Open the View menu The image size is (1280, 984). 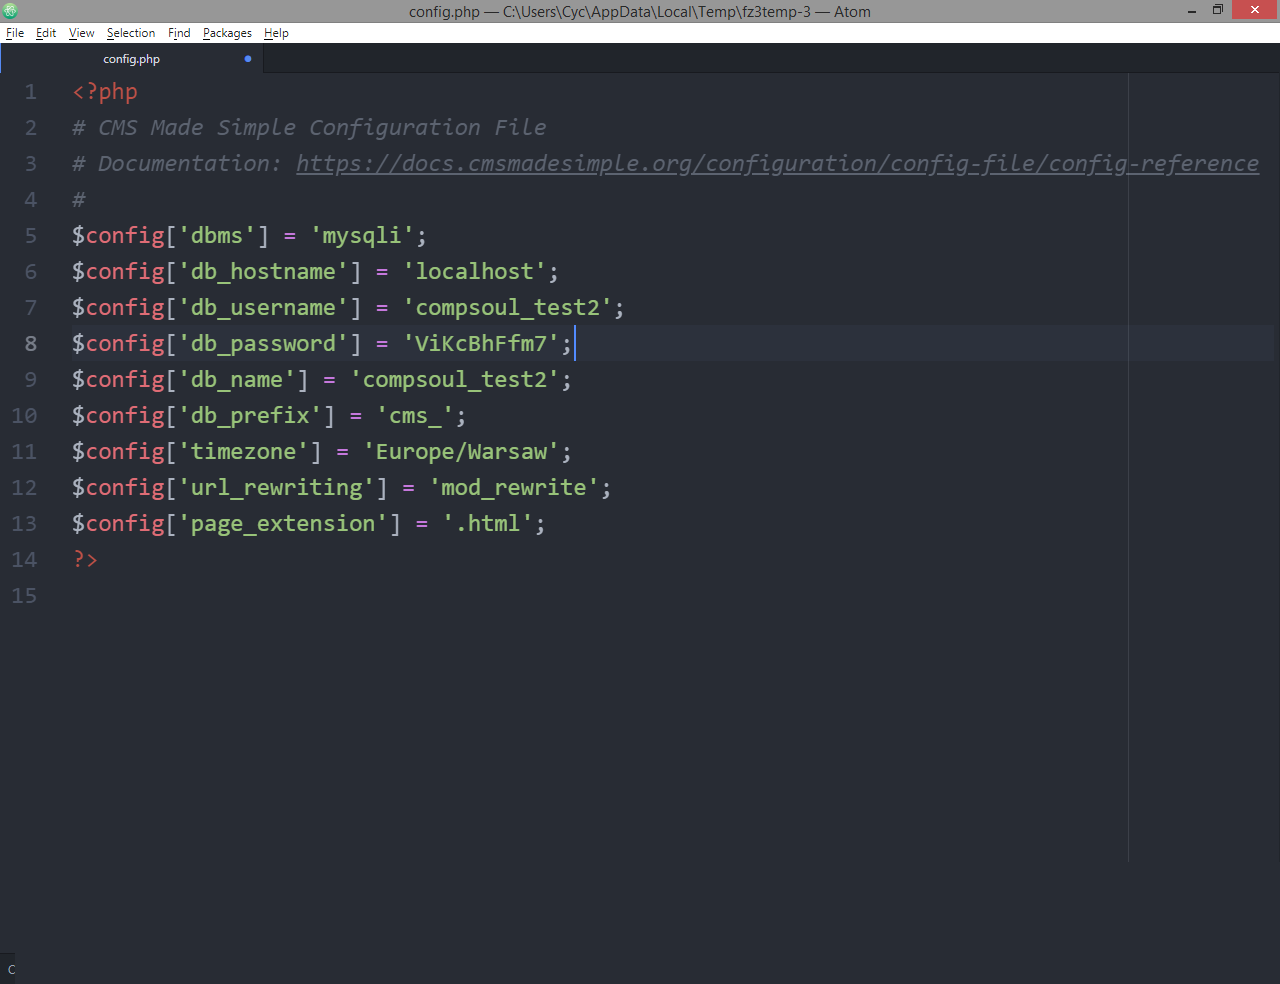[x=80, y=33]
